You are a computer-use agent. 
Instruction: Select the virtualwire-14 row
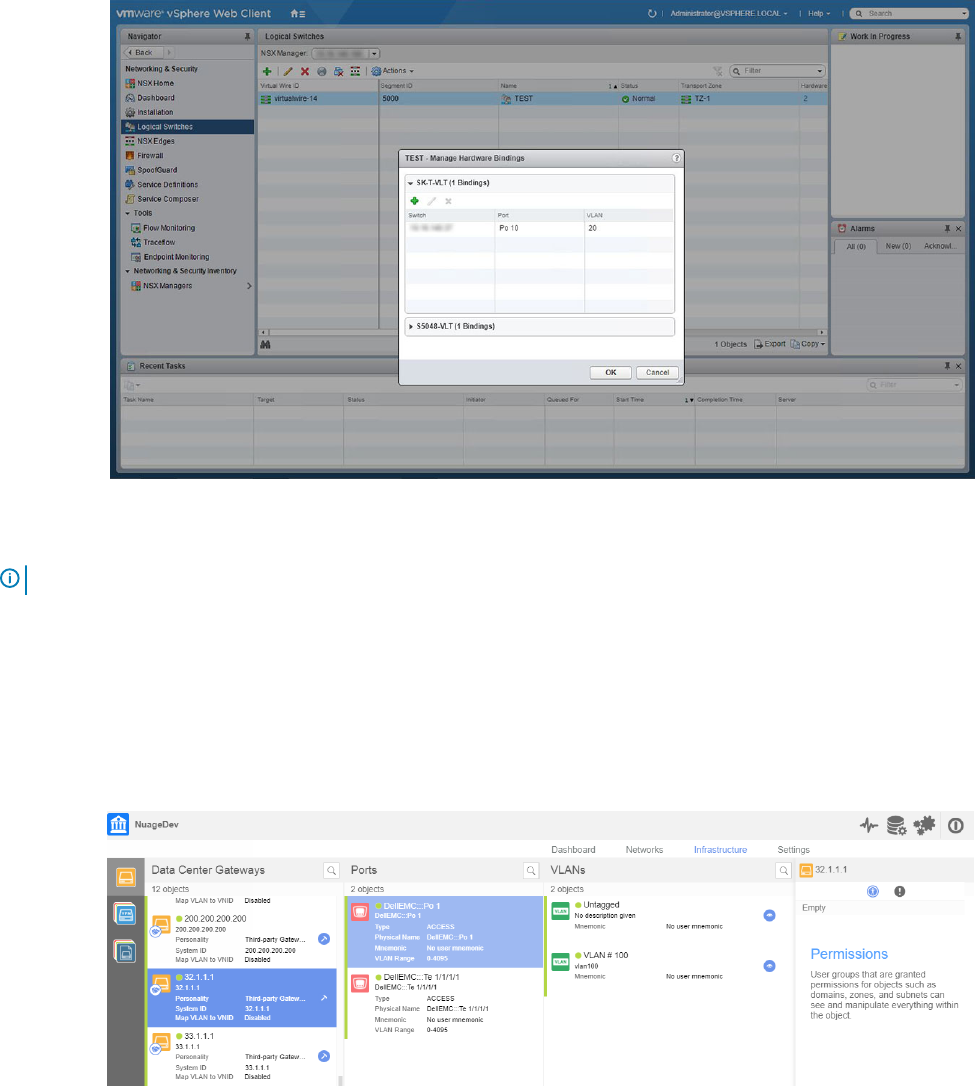(542, 99)
